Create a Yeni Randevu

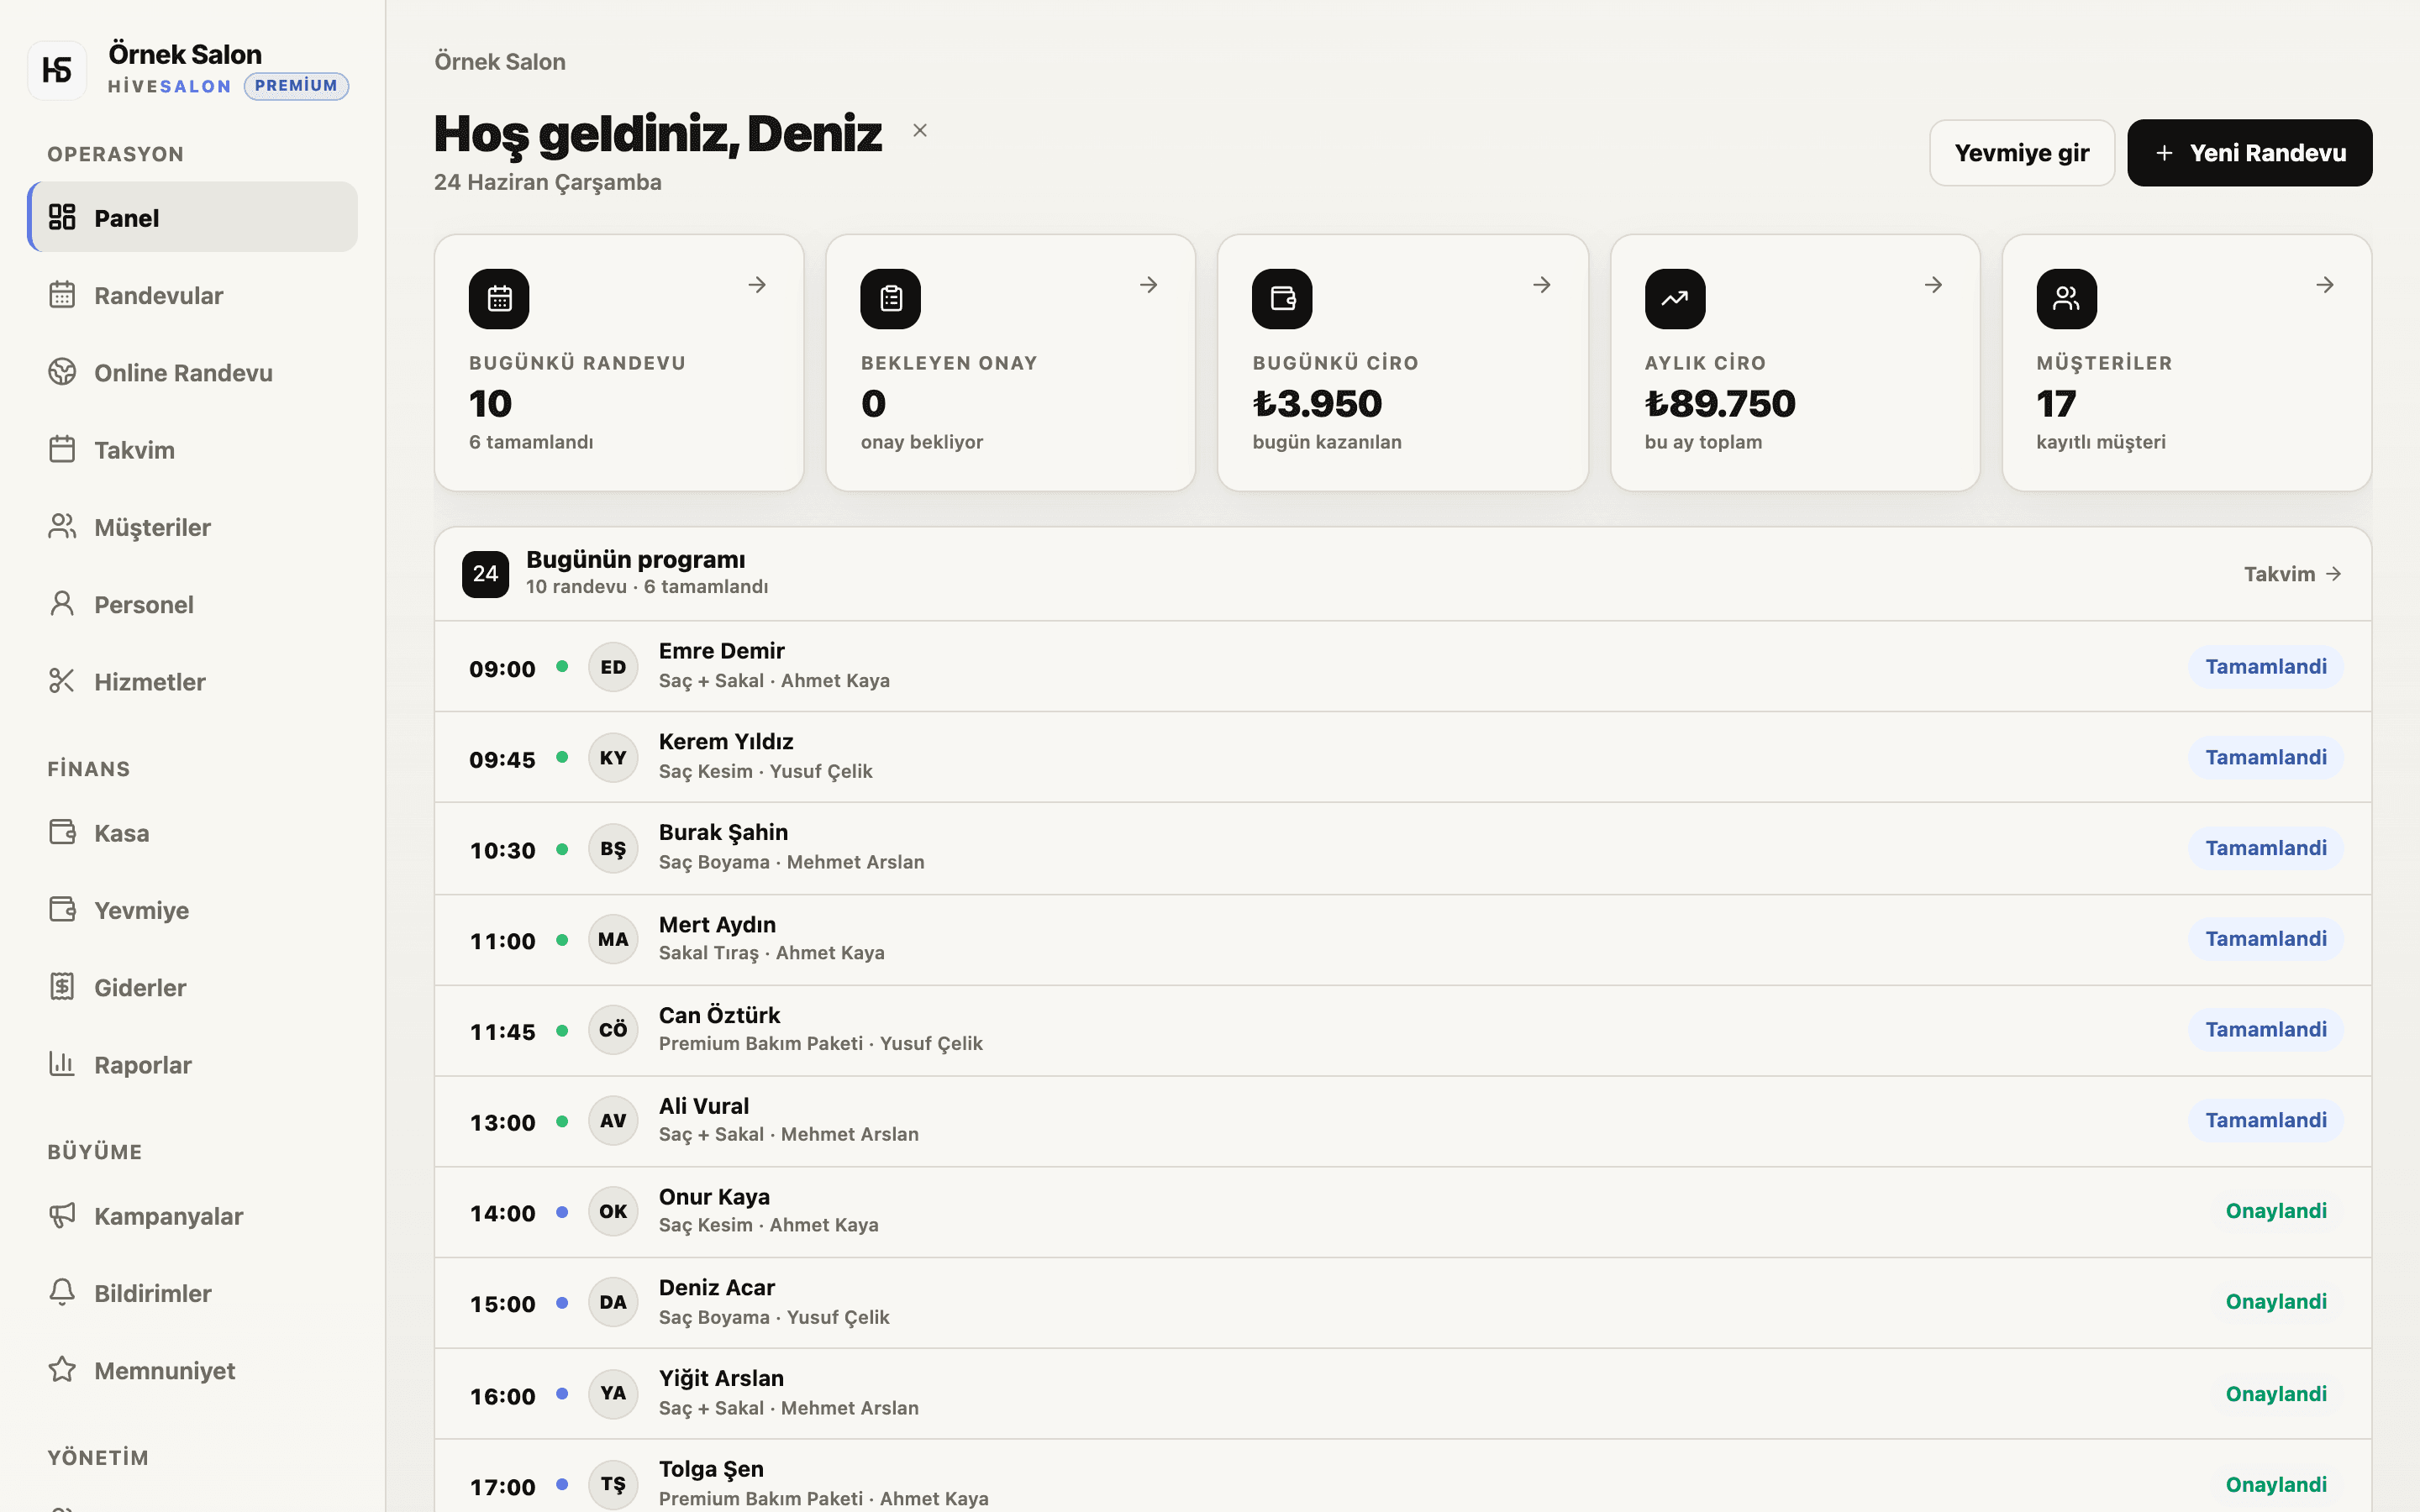[x=2249, y=153]
